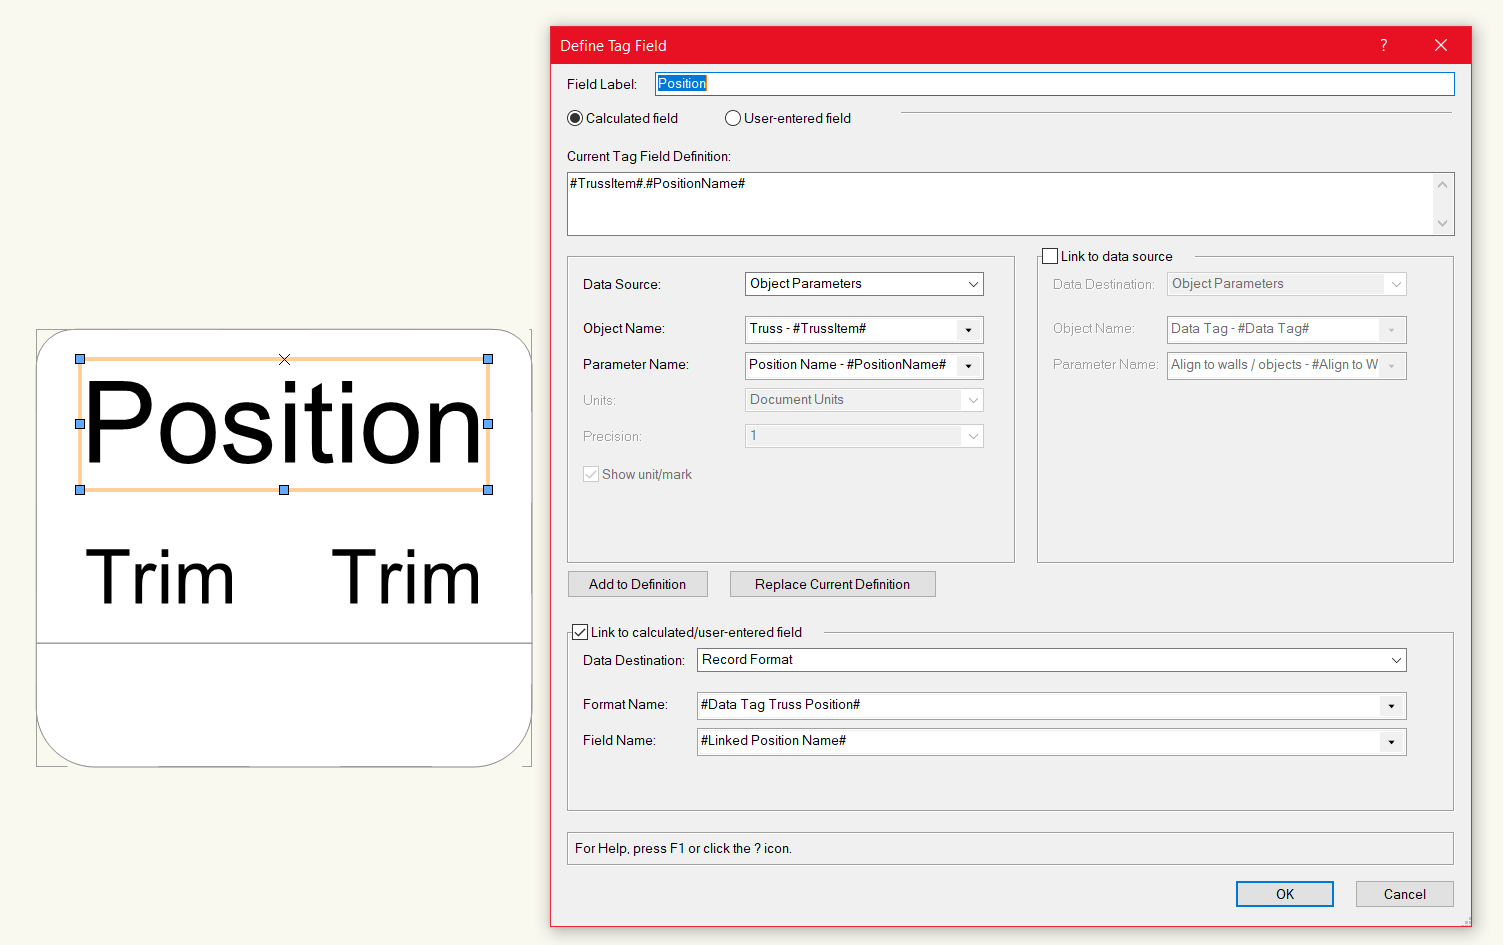Click the definition scrollbar up arrow
This screenshot has width=1503, height=945.
pos(1442,184)
